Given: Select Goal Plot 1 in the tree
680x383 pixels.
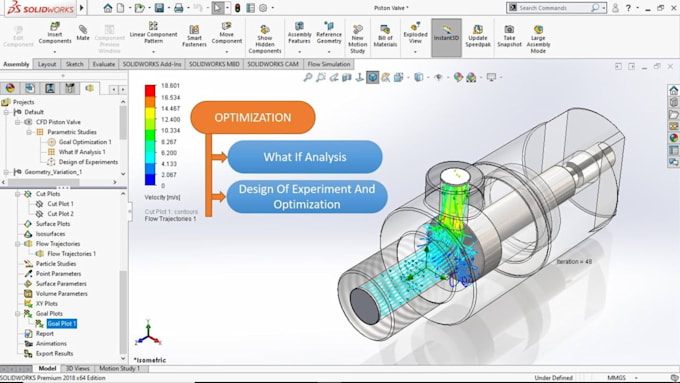Looking at the screenshot, I should [x=62, y=324].
